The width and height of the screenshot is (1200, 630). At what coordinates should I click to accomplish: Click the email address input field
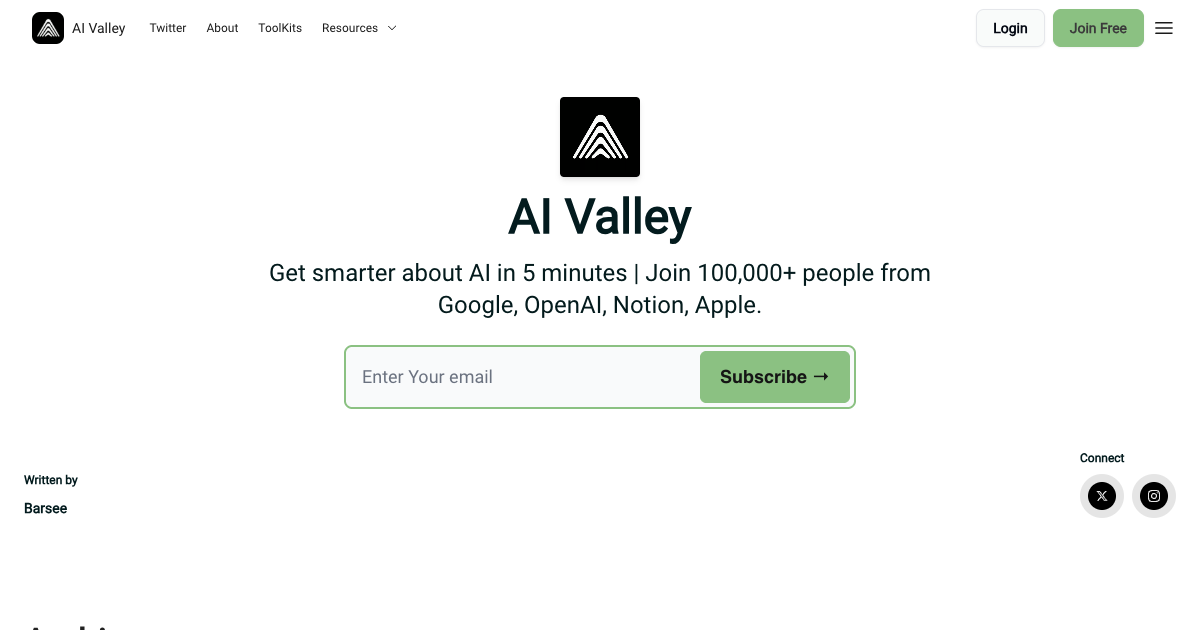pyautogui.click(x=520, y=377)
